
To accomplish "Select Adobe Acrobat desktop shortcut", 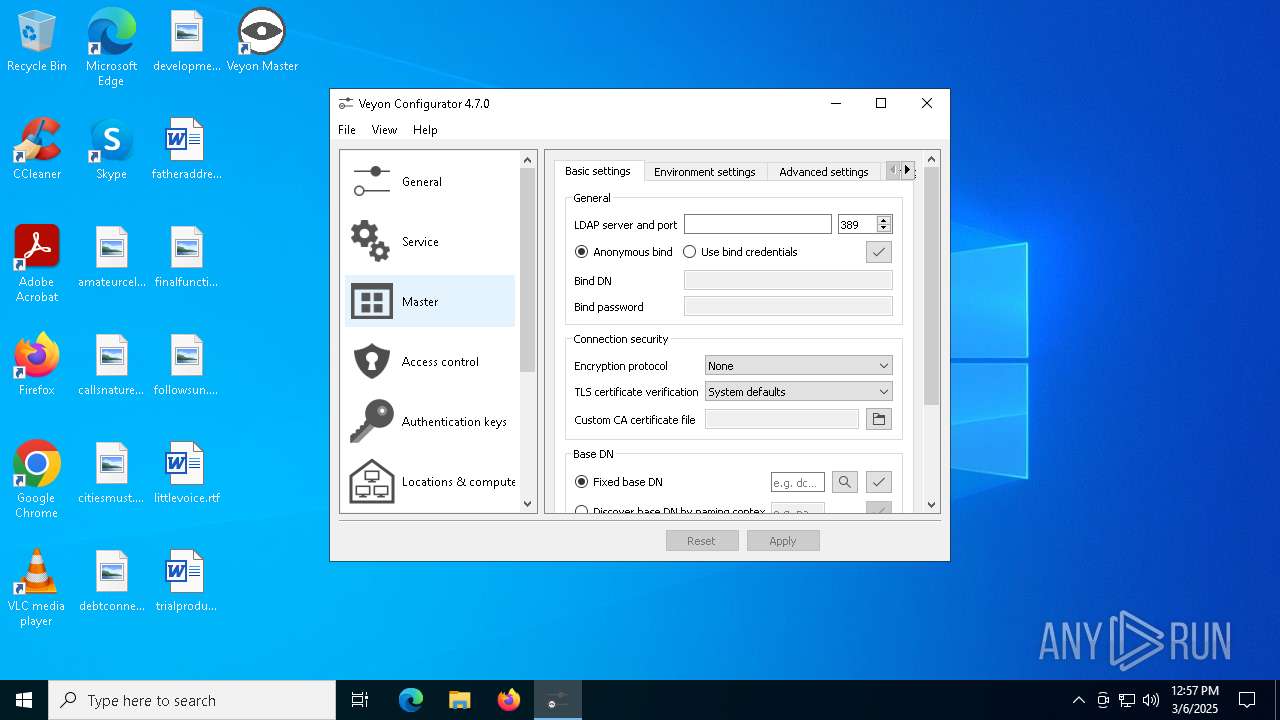I will (37, 264).
